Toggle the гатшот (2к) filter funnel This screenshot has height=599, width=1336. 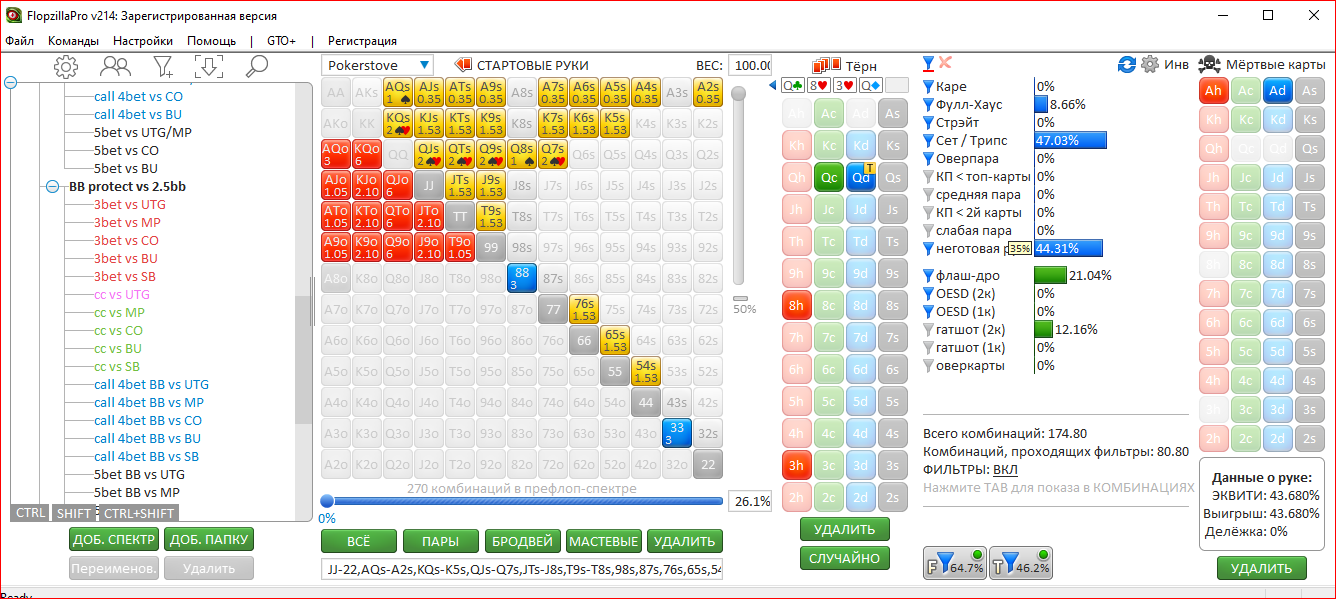coord(928,330)
